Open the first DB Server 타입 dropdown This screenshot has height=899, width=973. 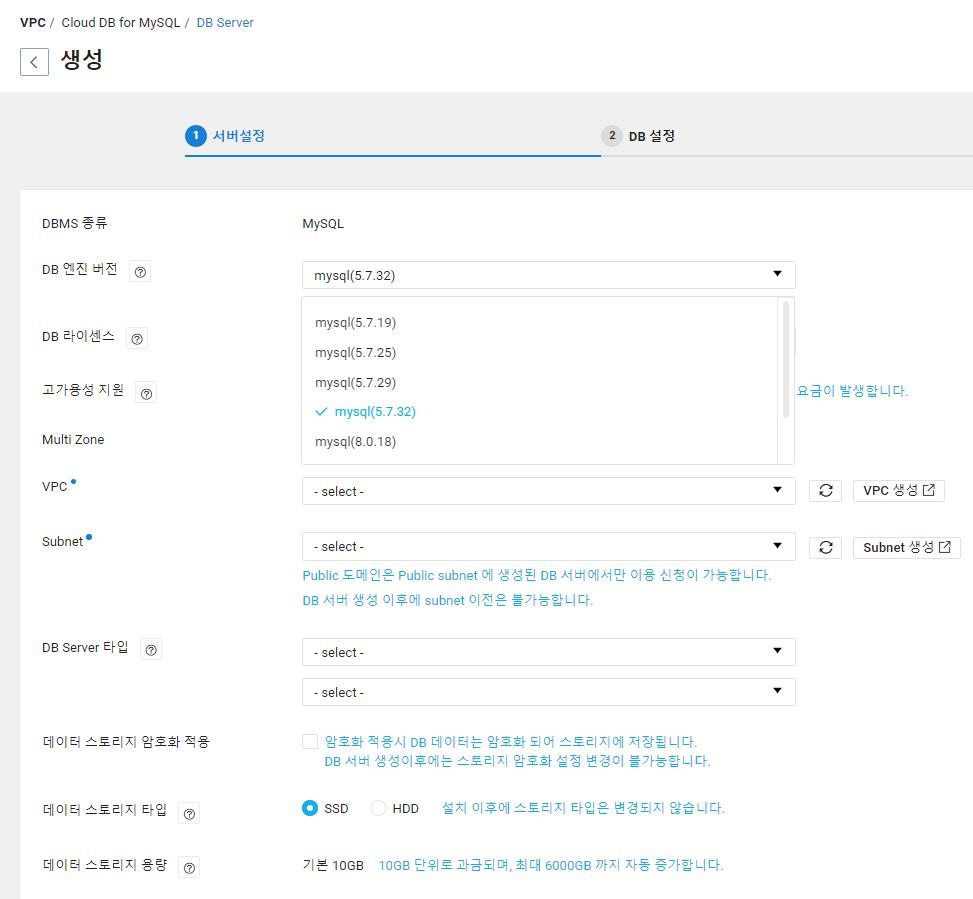coord(548,651)
